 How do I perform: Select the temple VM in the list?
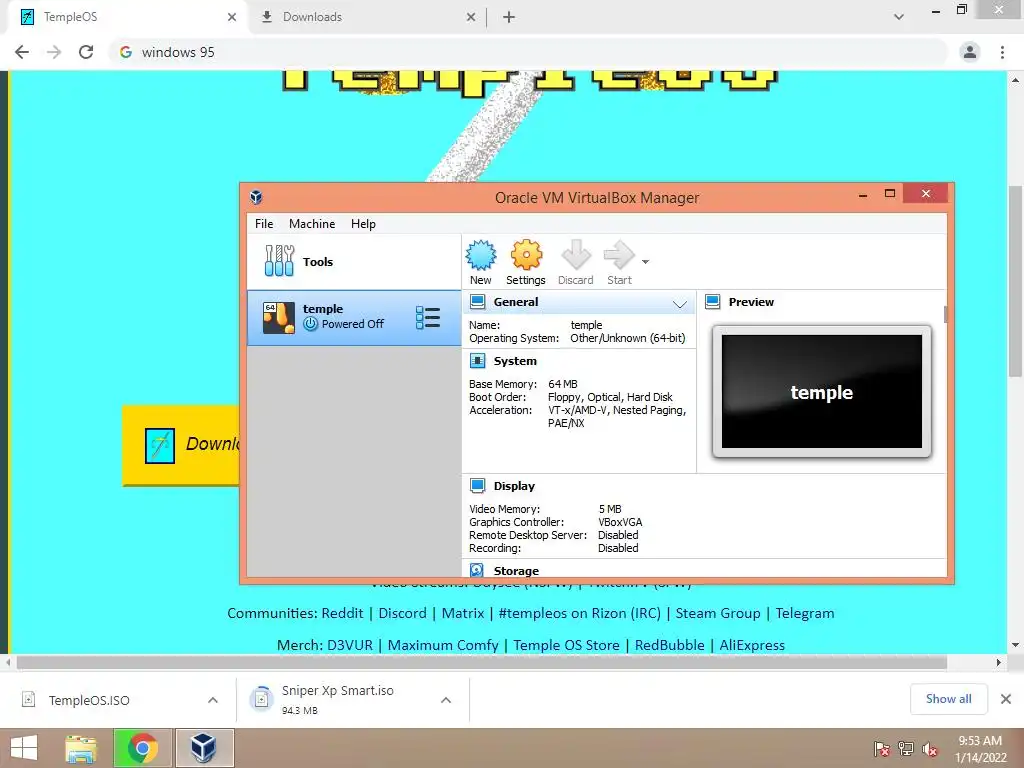tap(353, 317)
